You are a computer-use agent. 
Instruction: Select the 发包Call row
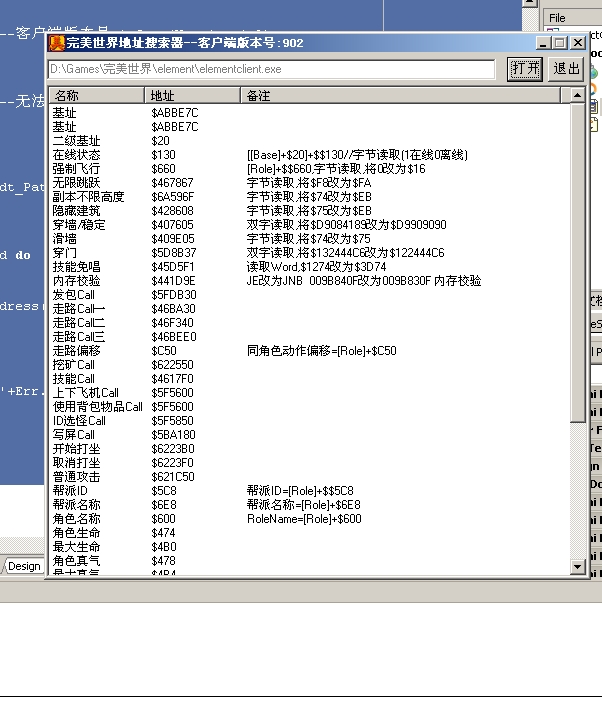point(309,295)
